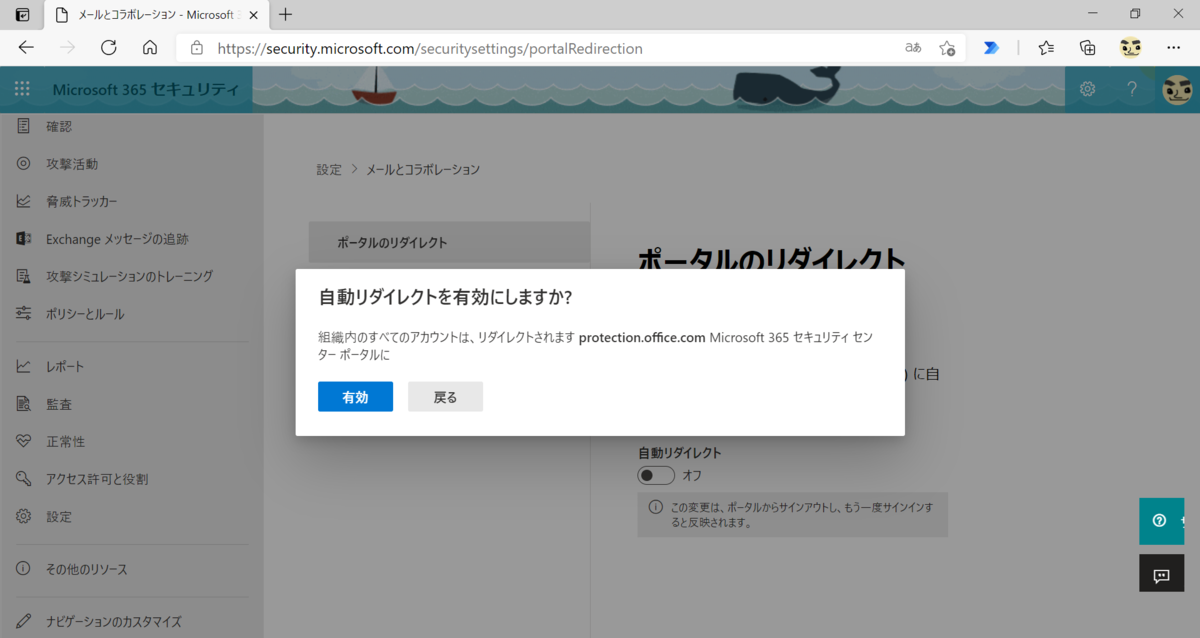
Task: Open the browser profile avatar
Action: tap(1130, 47)
